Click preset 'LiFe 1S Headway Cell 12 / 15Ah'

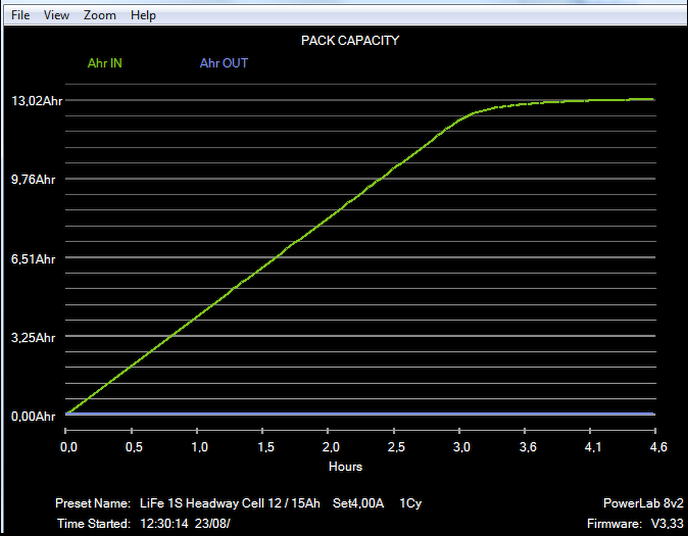pos(230,503)
